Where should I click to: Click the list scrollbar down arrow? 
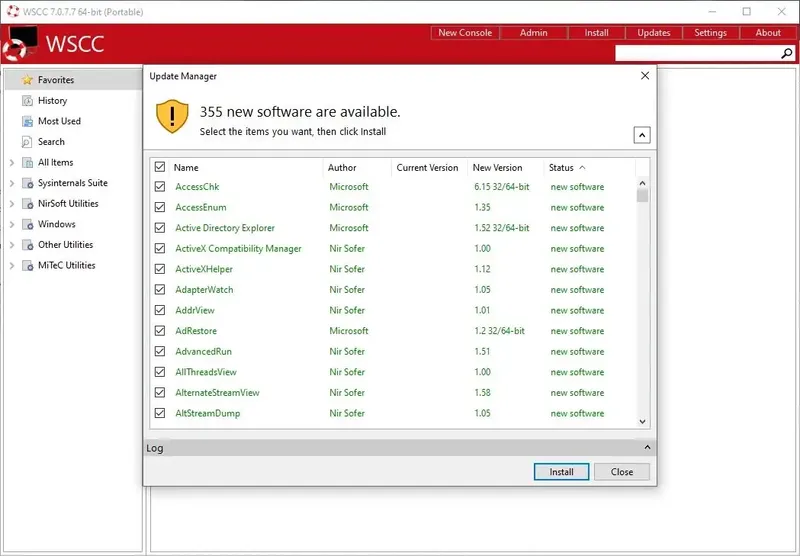[642, 421]
